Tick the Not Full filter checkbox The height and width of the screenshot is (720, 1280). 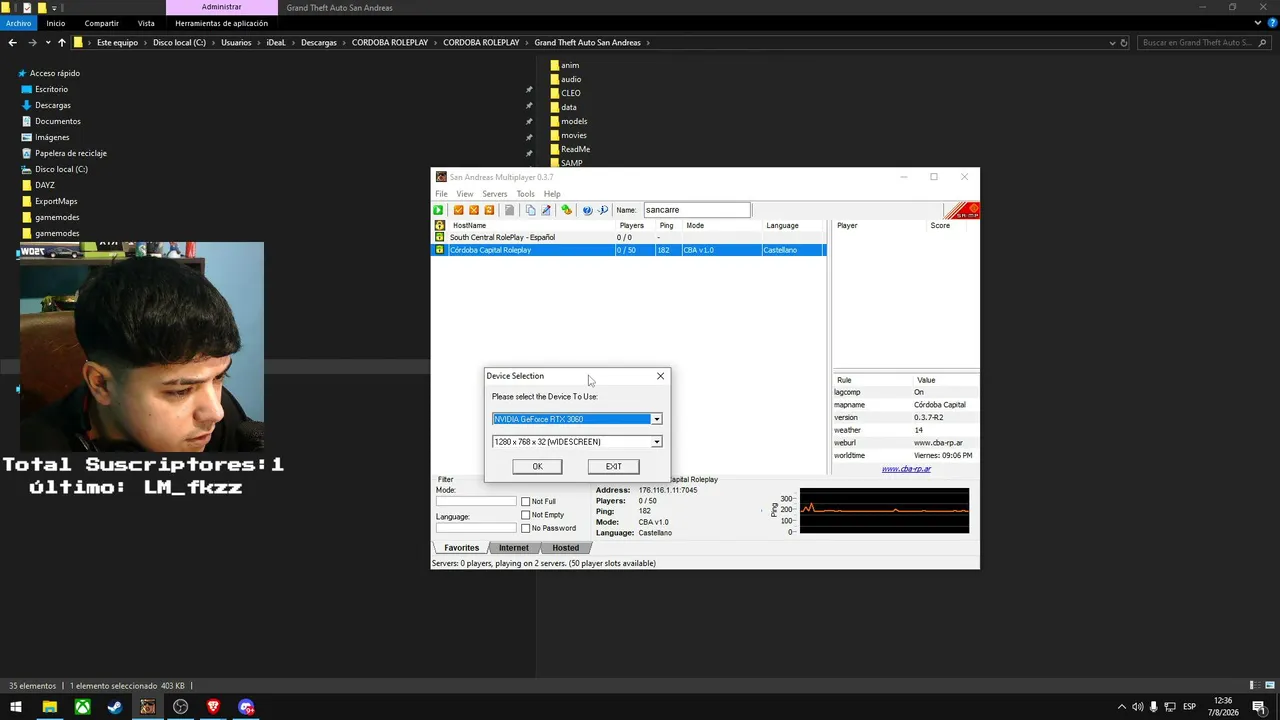click(x=526, y=502)
